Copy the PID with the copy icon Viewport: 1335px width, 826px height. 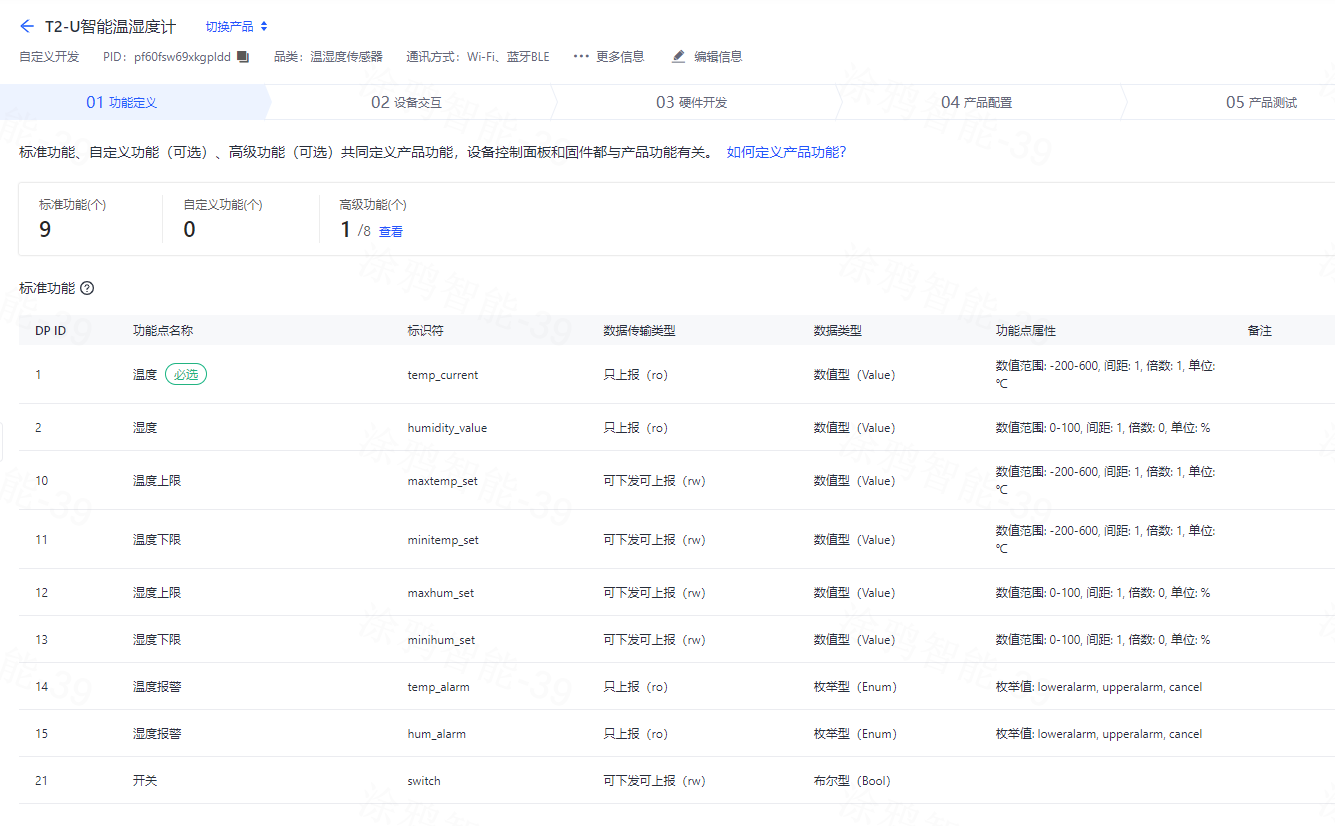(243, 57)
